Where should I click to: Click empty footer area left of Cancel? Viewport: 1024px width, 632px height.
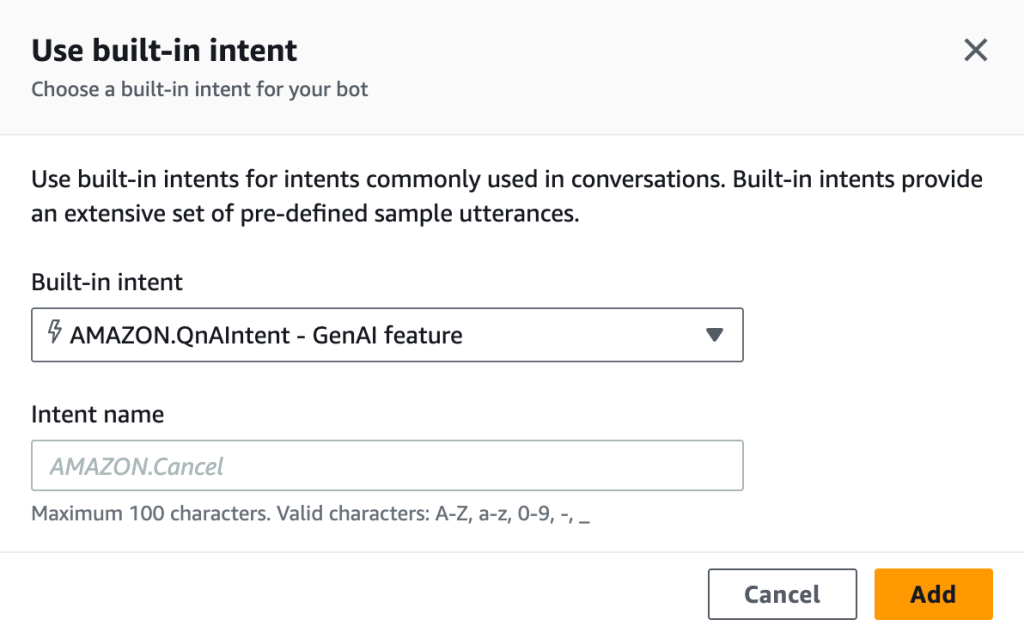pos(350,594)
